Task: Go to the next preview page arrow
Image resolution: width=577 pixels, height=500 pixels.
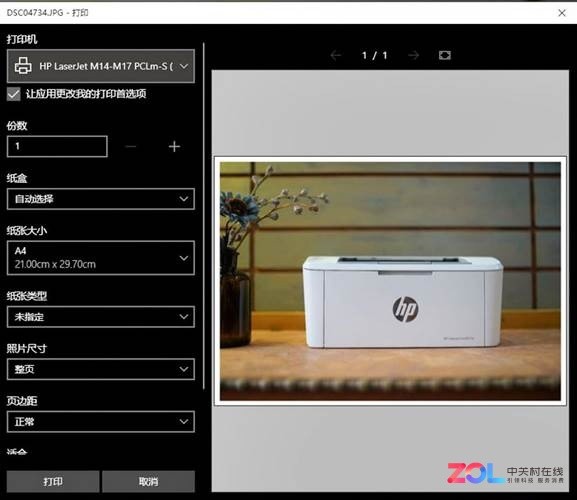Action: pos(414,56)
